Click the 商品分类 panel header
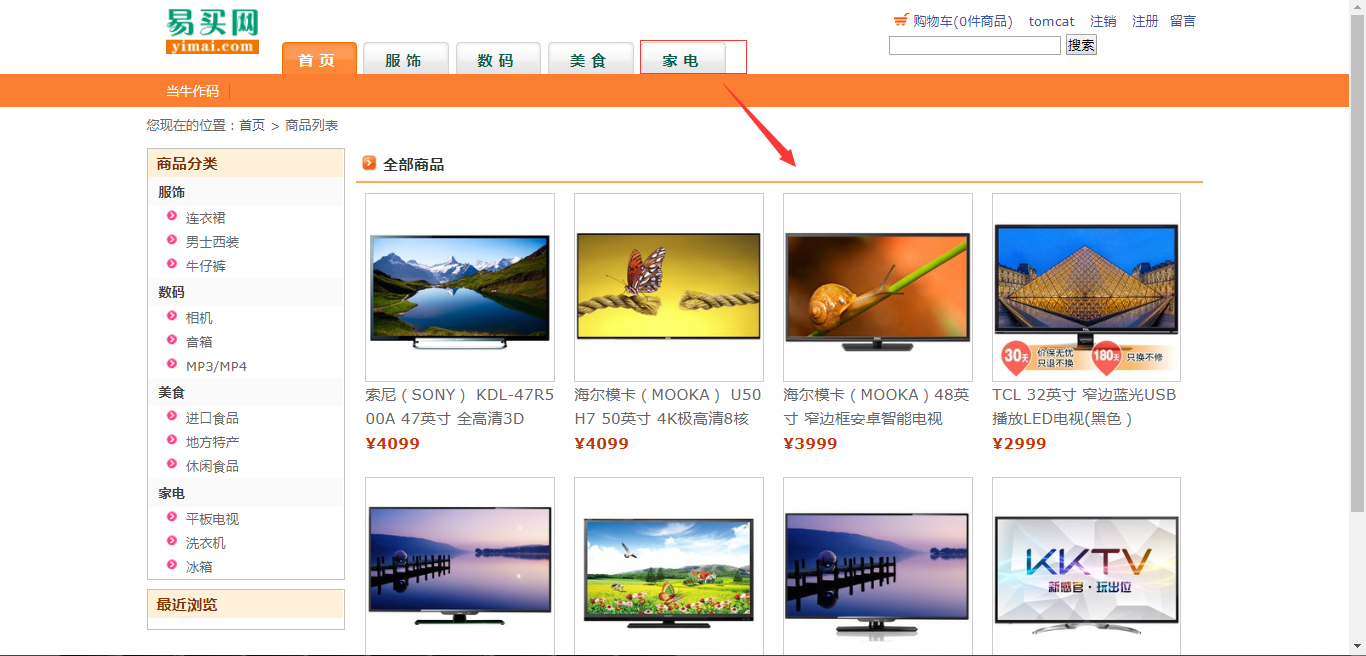 pyautogui.click(x=246, y=164)
